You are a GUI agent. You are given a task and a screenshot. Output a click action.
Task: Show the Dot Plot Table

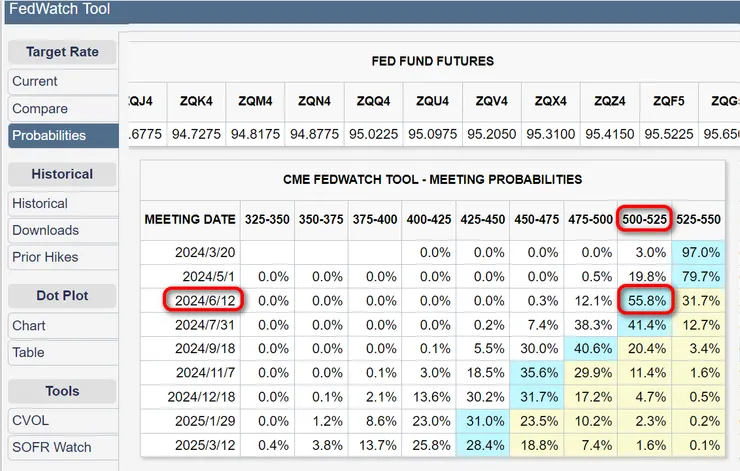click(29, 352)
